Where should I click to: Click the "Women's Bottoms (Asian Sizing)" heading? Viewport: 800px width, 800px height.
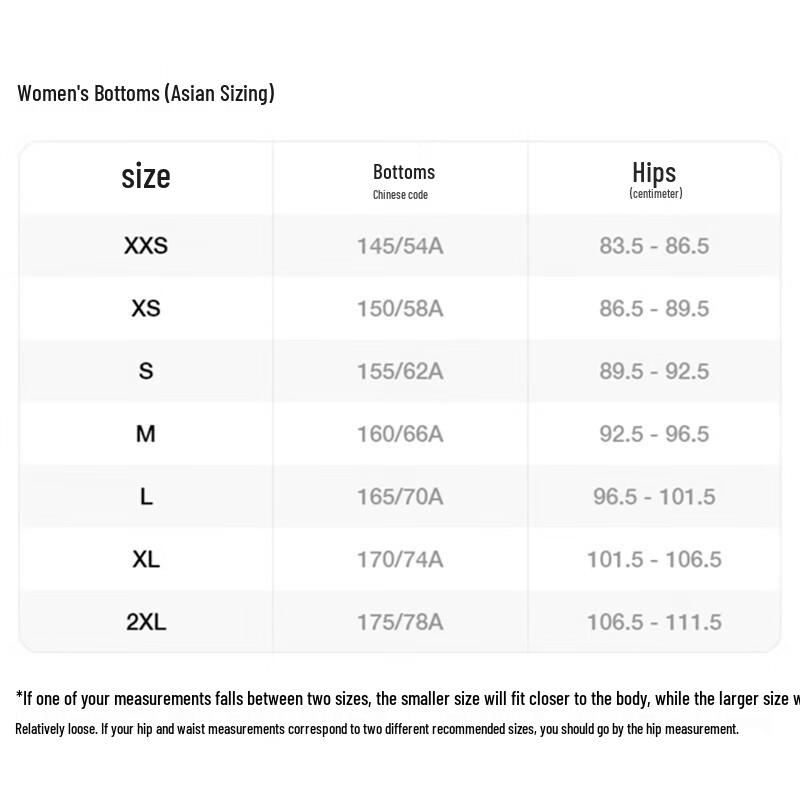click(146, 94)
